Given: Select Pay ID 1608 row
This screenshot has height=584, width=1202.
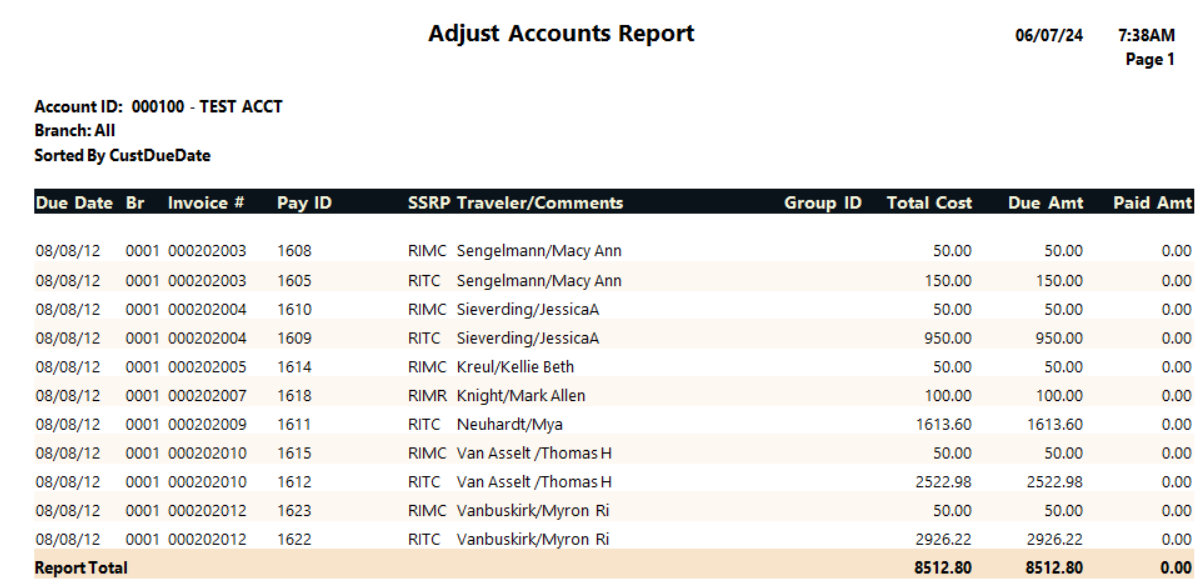Looking at the screenshot, I should (614, 251).
